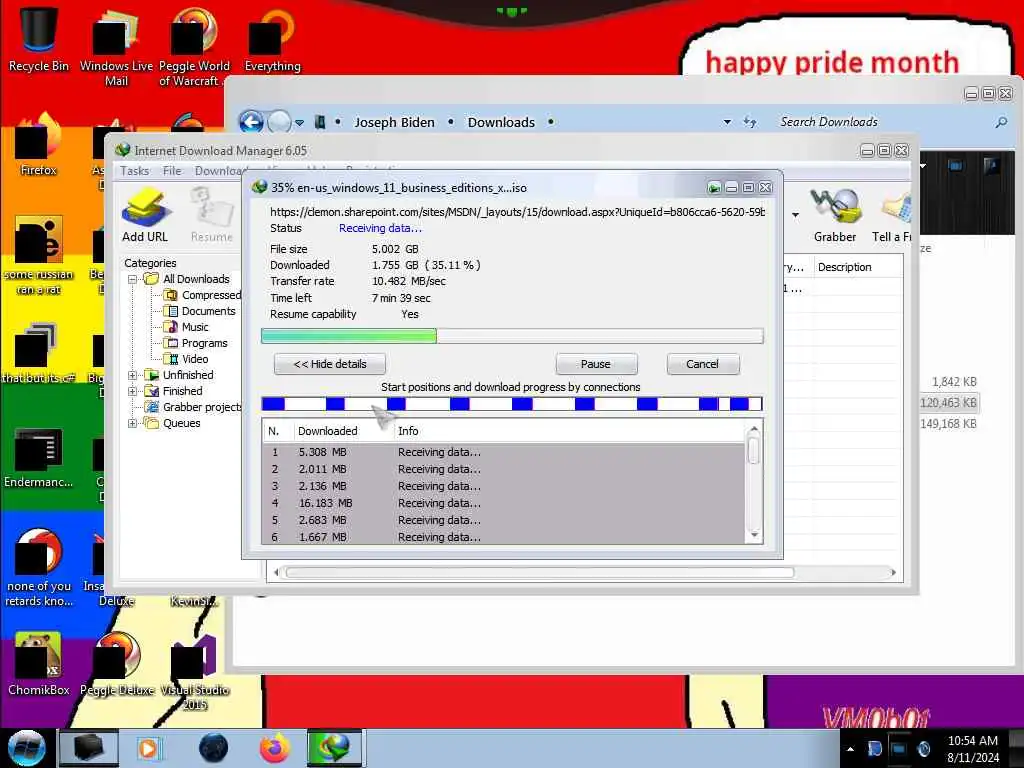Open the Explorer address bar dropdown arrow
Image resolution: width=1024 pixels, height=768 pixels.
(728, 122)
